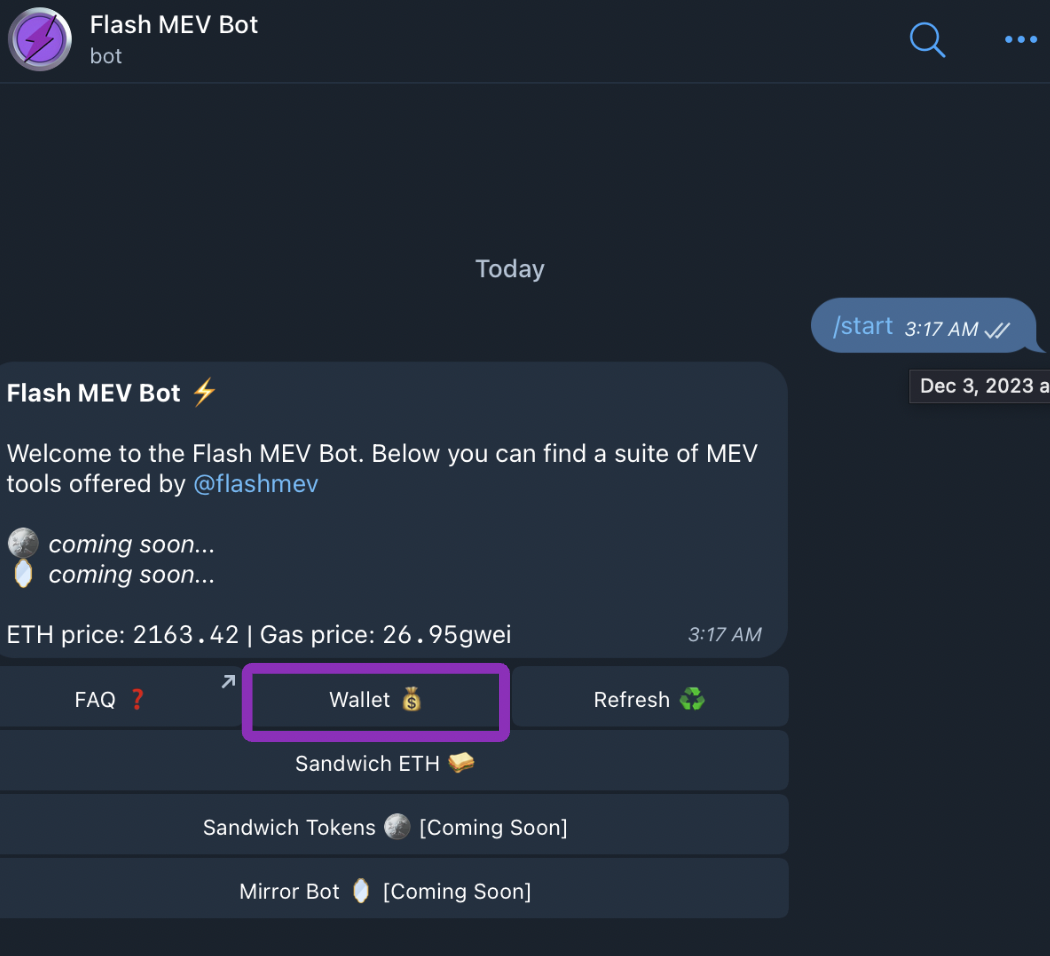Open the @flashmev mention link
Viewport: 1050px width, 956px height.
(x=256, y=484)
